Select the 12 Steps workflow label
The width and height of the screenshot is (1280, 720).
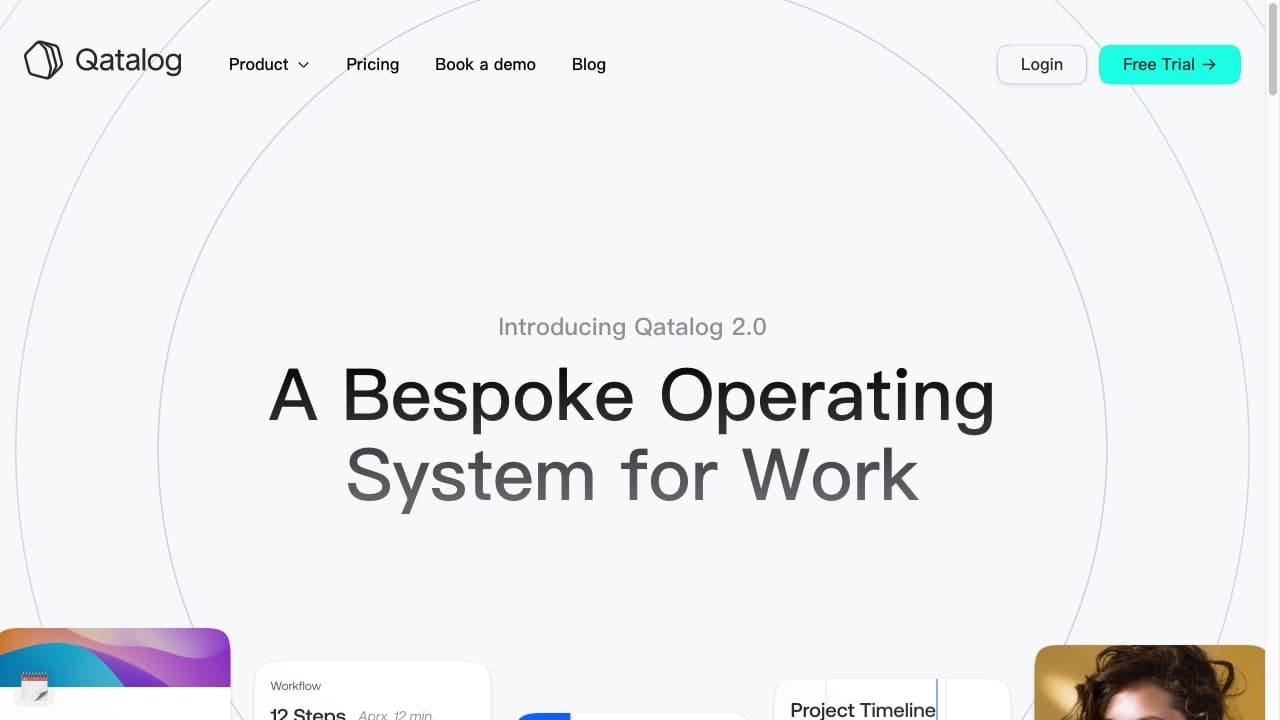coord(307,713)
